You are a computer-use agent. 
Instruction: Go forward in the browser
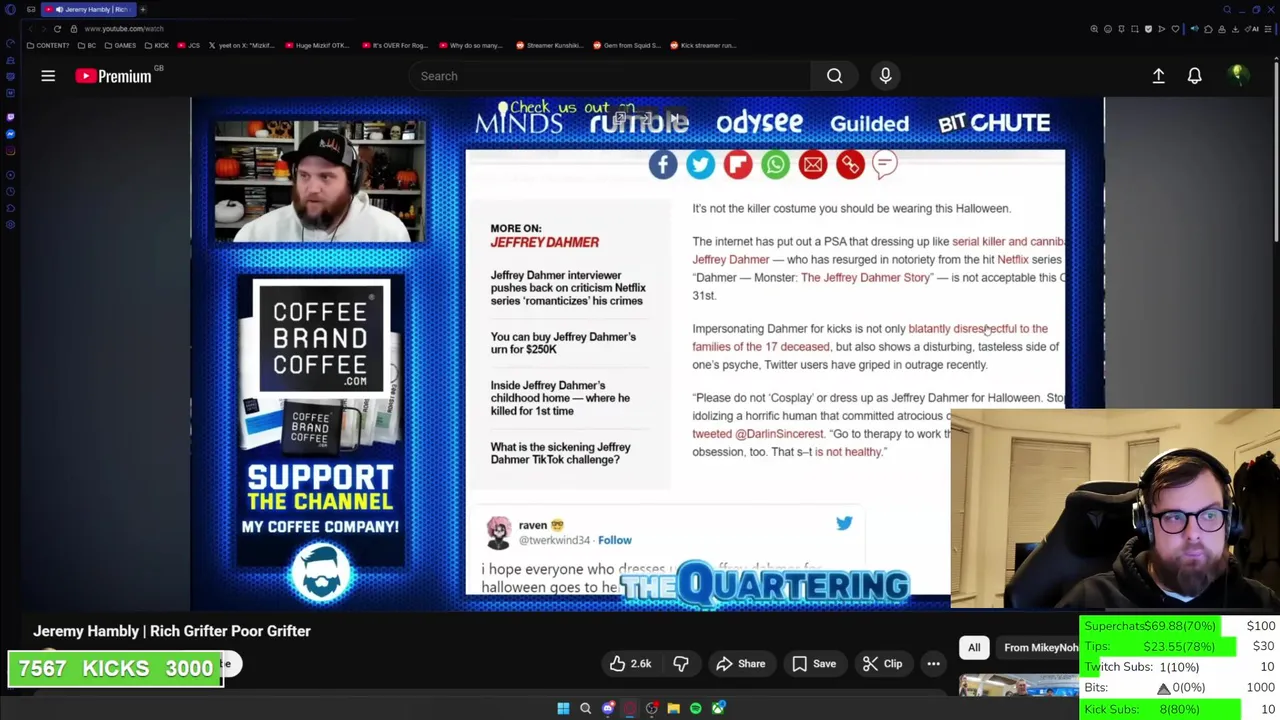(44, 29)
